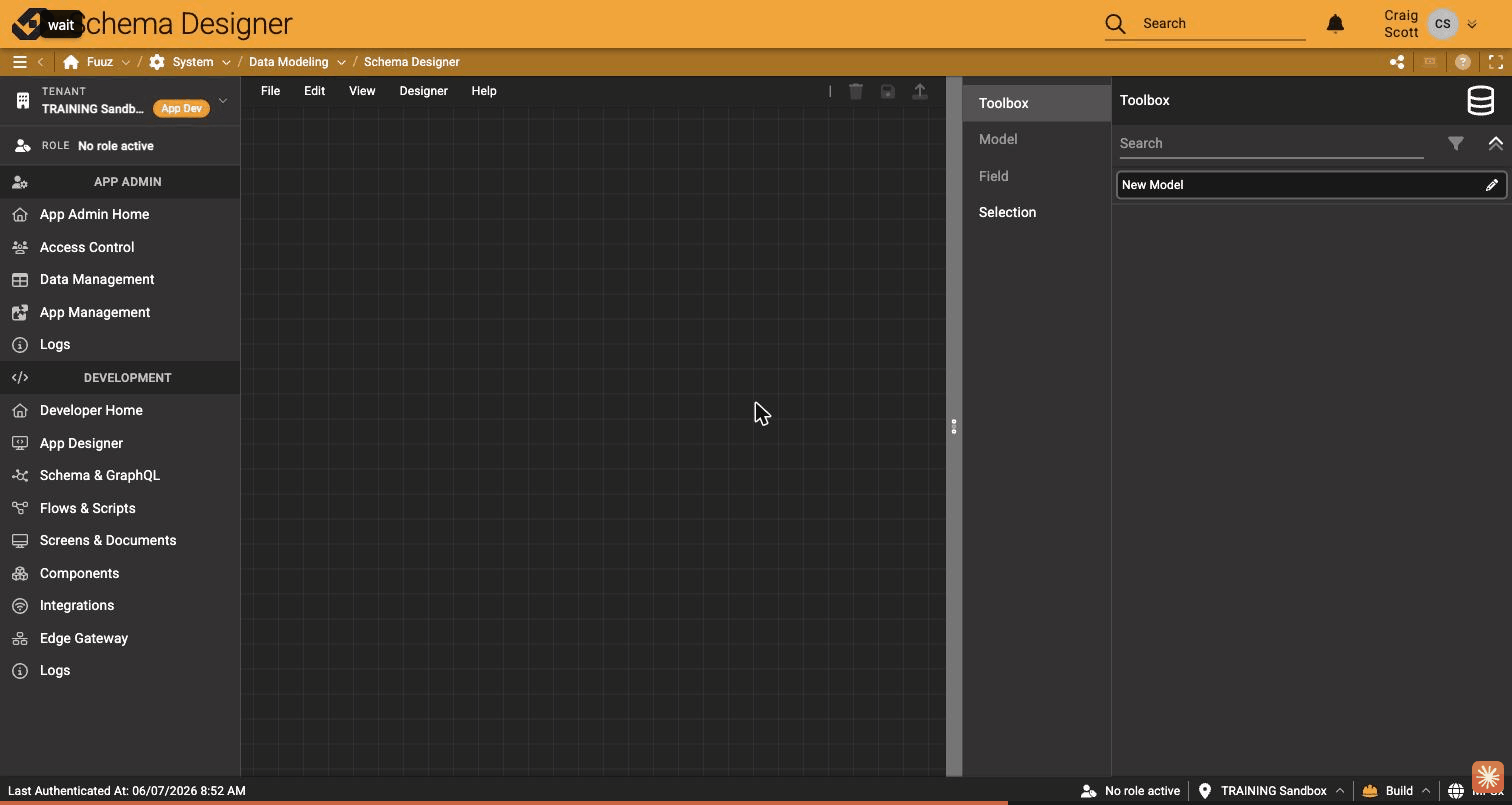The image size is (1512, 805).
Task: Switch to the Selection tab
Action: click(x=1036, y=212)
